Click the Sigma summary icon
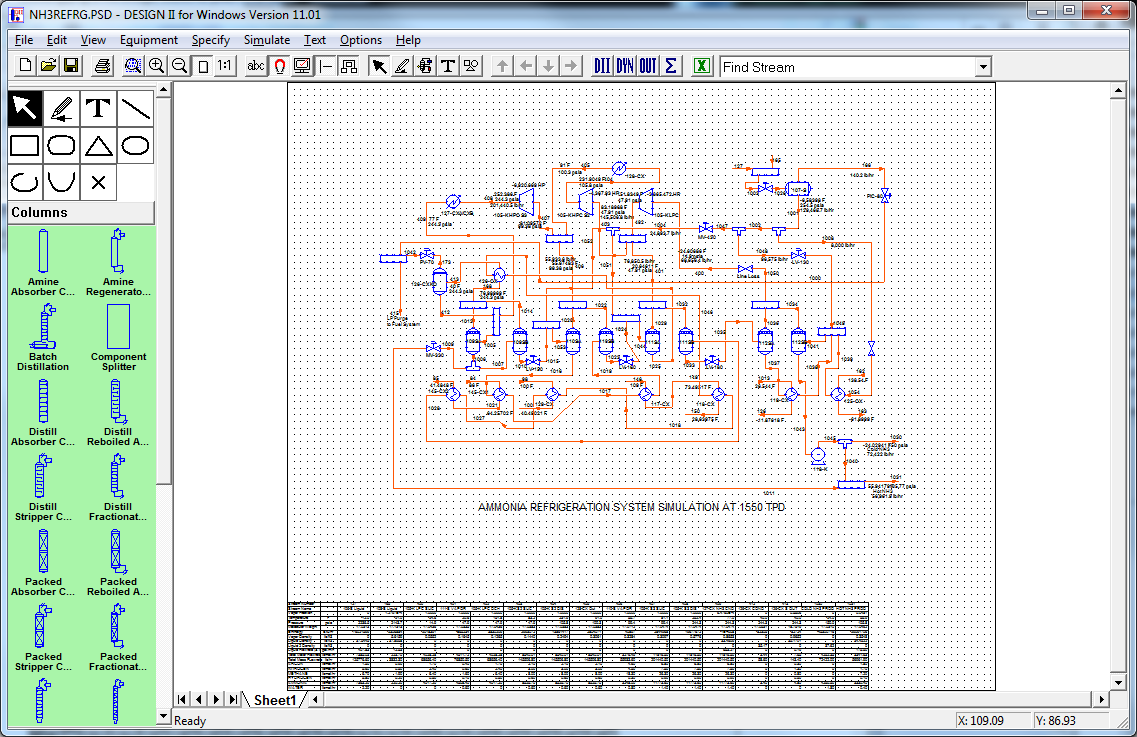The height and width of the screenshot is (737, 1137). click(x=671, y=66)
